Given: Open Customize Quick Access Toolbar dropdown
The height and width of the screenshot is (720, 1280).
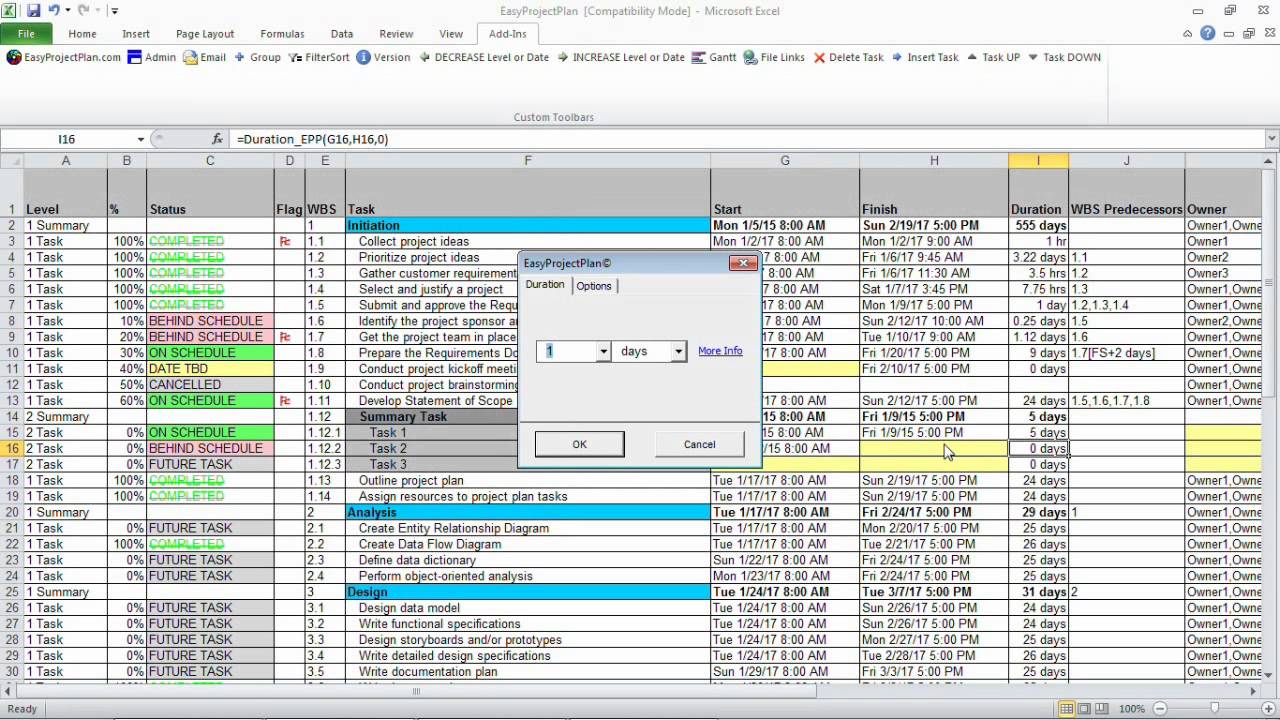Looking at the screenshot, I should (114, 11).
